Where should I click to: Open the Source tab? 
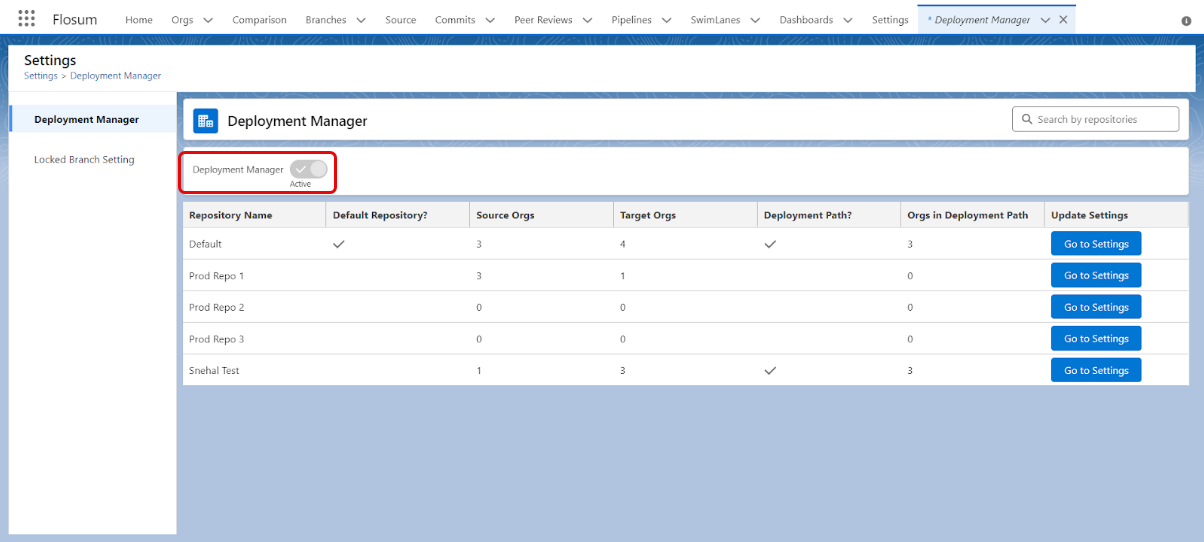click(401, 20)
